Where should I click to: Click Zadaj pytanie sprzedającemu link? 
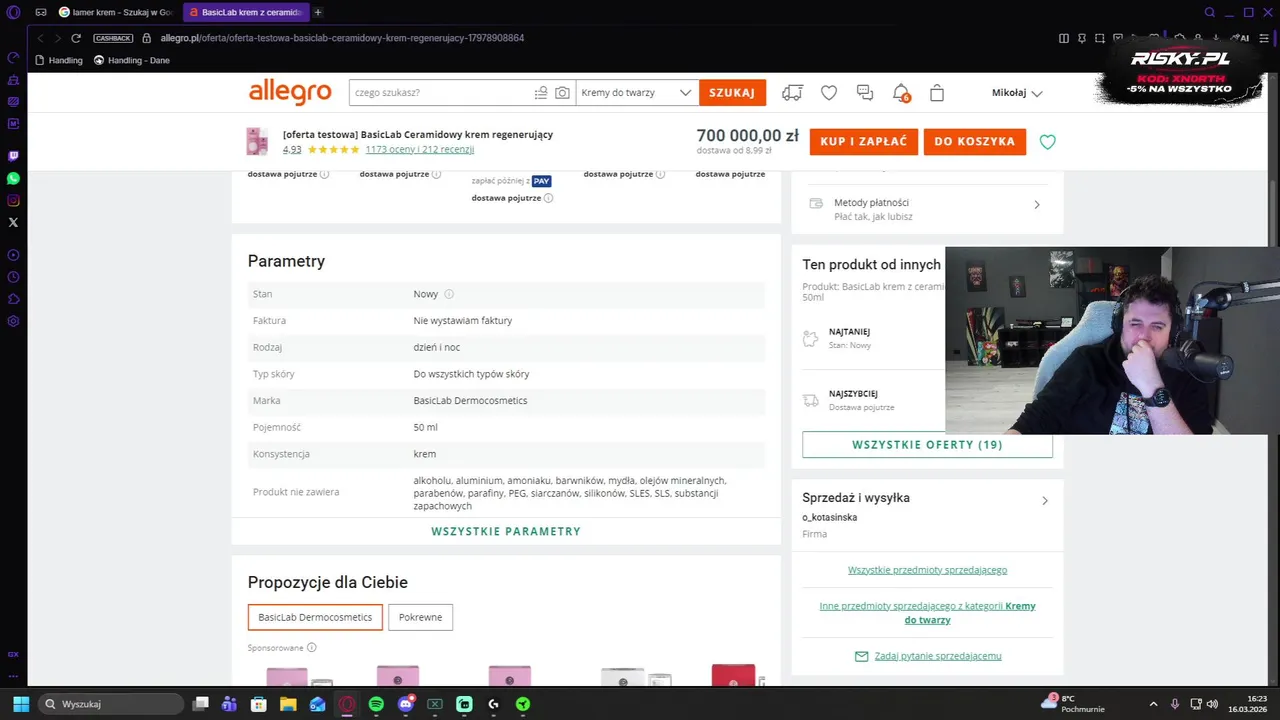(938, 656)
